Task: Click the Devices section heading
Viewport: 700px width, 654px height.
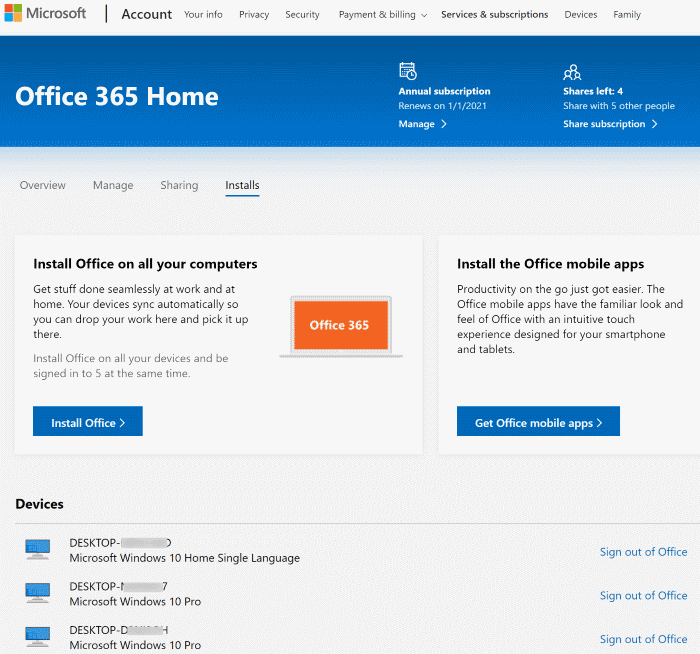Action: point(39,504)
